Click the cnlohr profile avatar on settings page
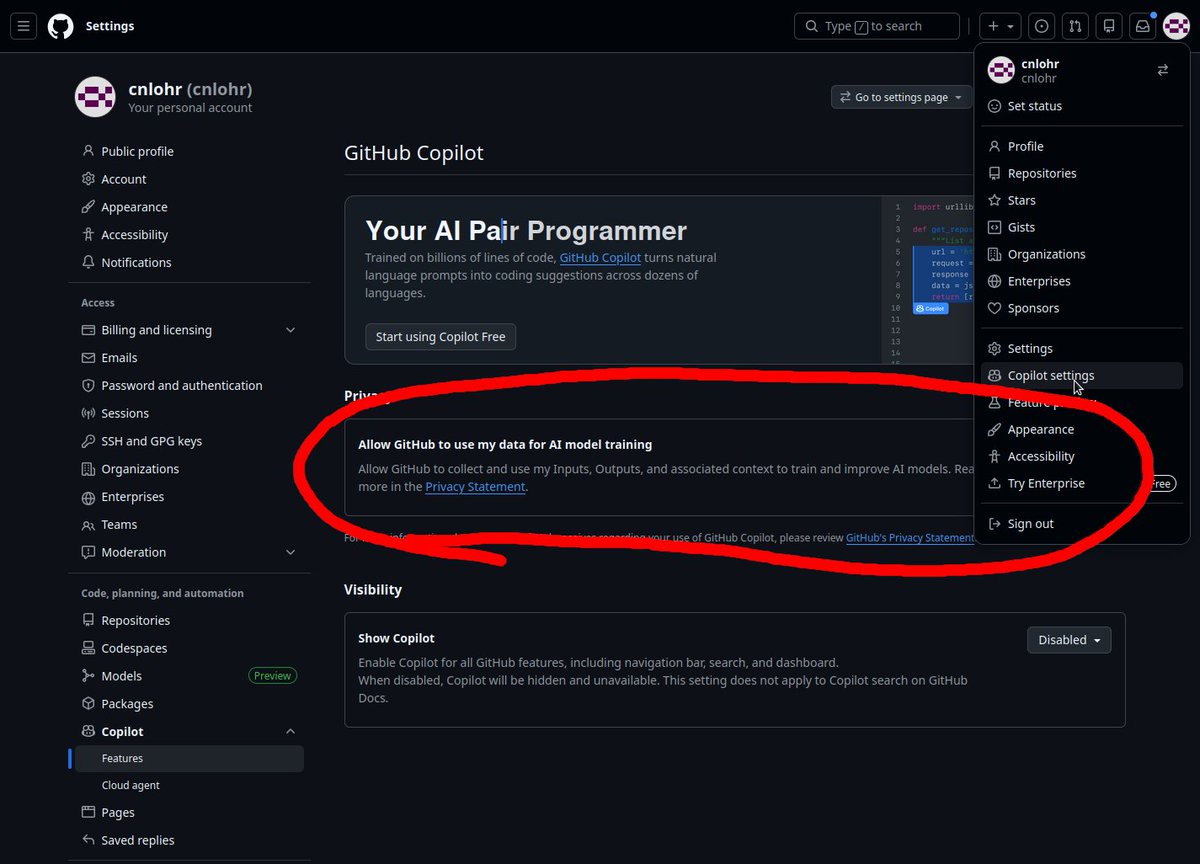 (95, 97)
